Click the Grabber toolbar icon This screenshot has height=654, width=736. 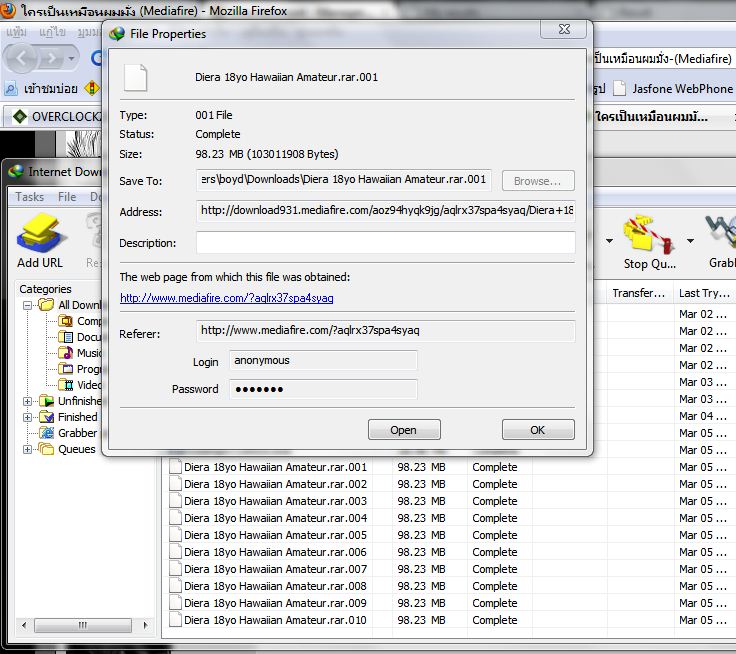point(722,242)
